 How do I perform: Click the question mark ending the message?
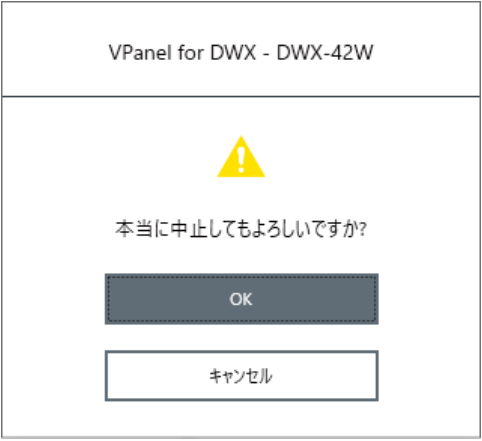click(363, 229)
